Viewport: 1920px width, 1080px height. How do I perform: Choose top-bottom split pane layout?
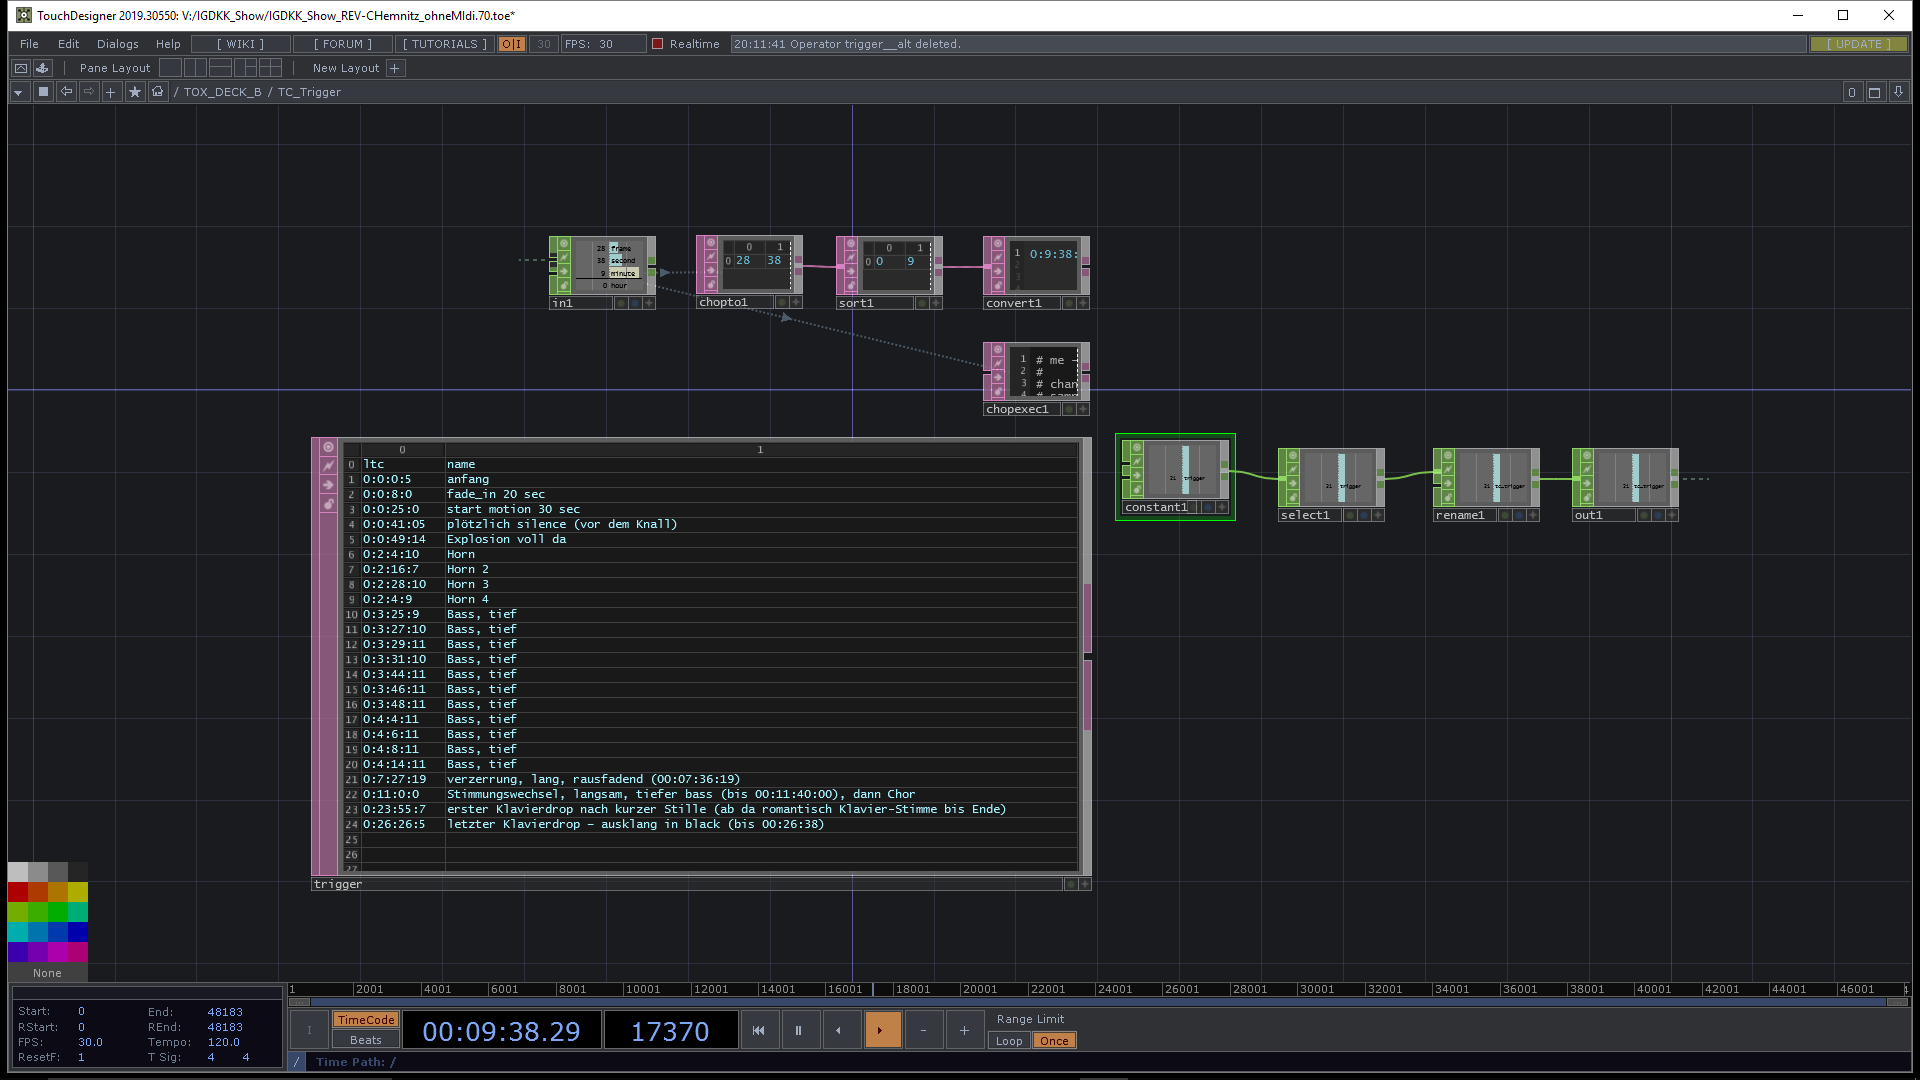(x=221, y=68)
